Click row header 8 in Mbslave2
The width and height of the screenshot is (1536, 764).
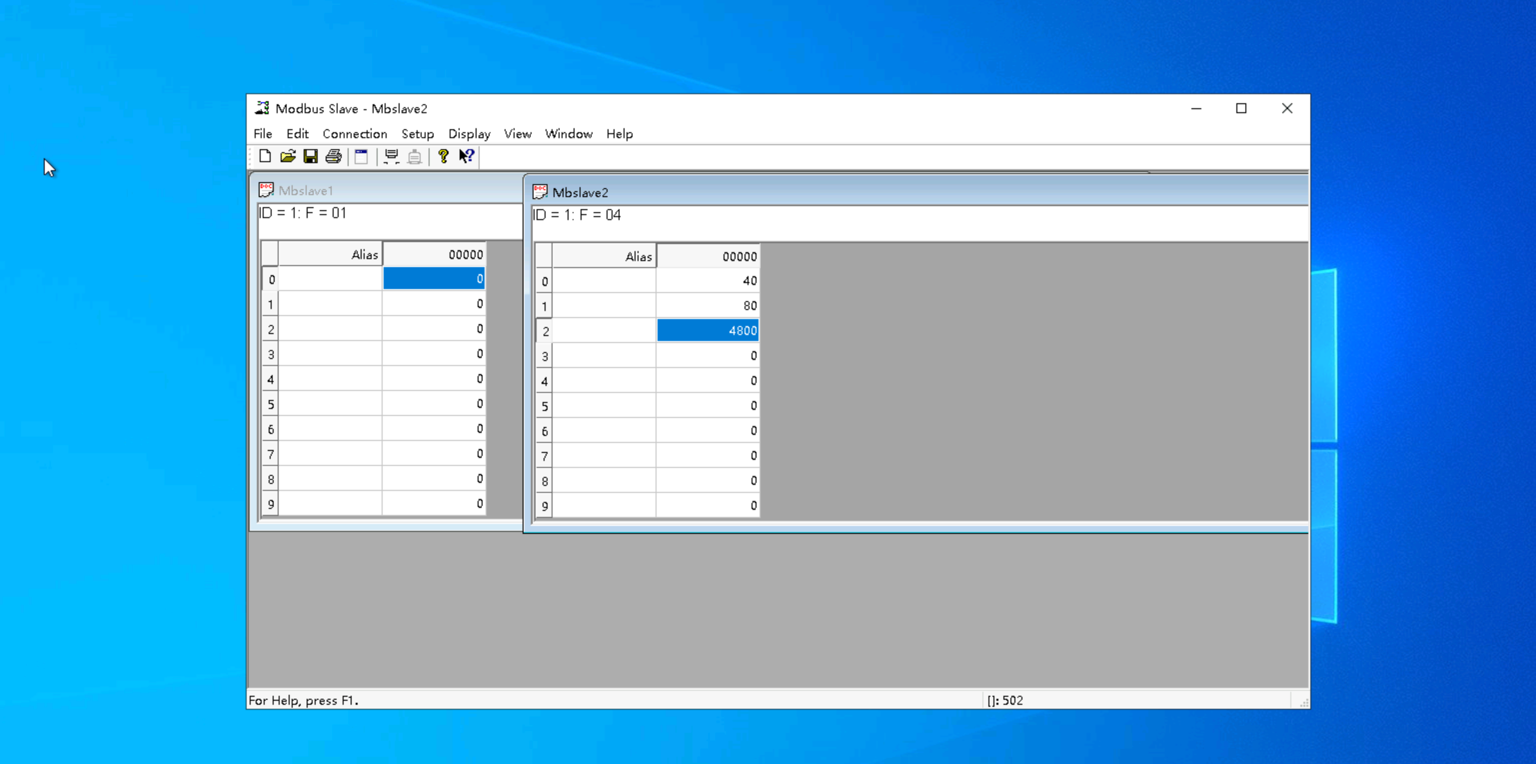pyautogui.click(x=544, y=481)
